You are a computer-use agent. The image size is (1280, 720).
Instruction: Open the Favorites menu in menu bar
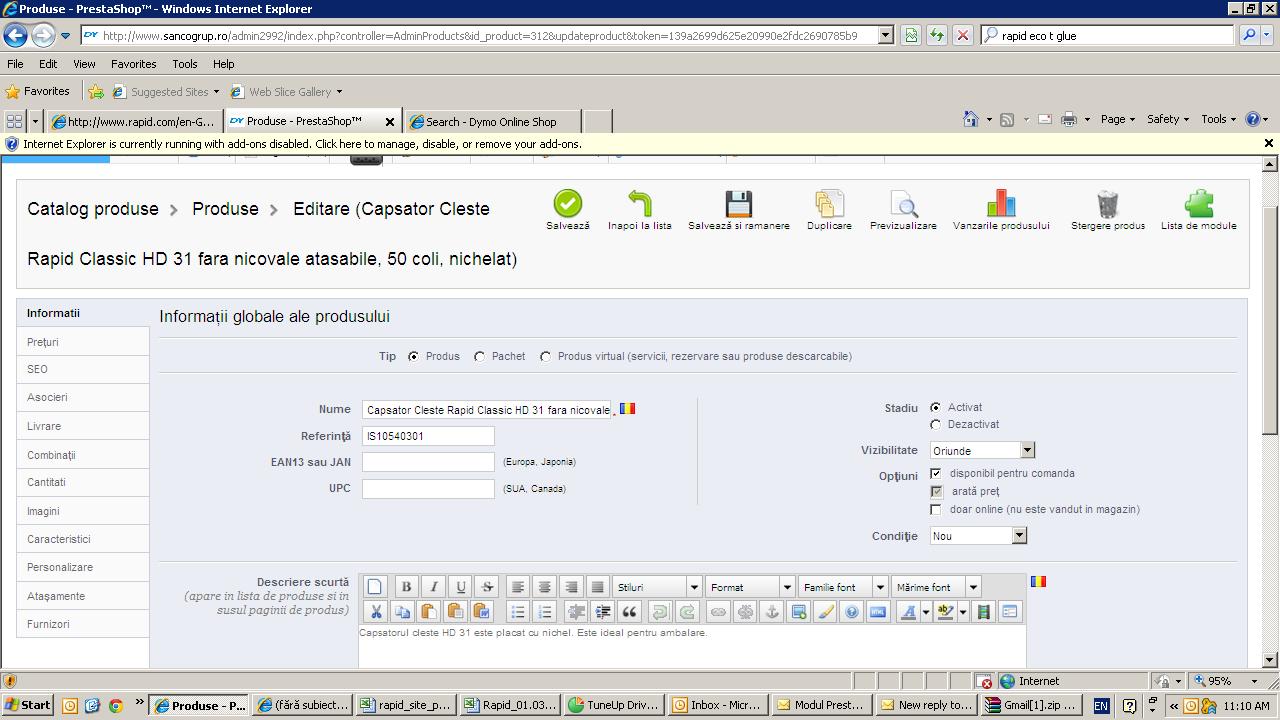tap(133, 64)
